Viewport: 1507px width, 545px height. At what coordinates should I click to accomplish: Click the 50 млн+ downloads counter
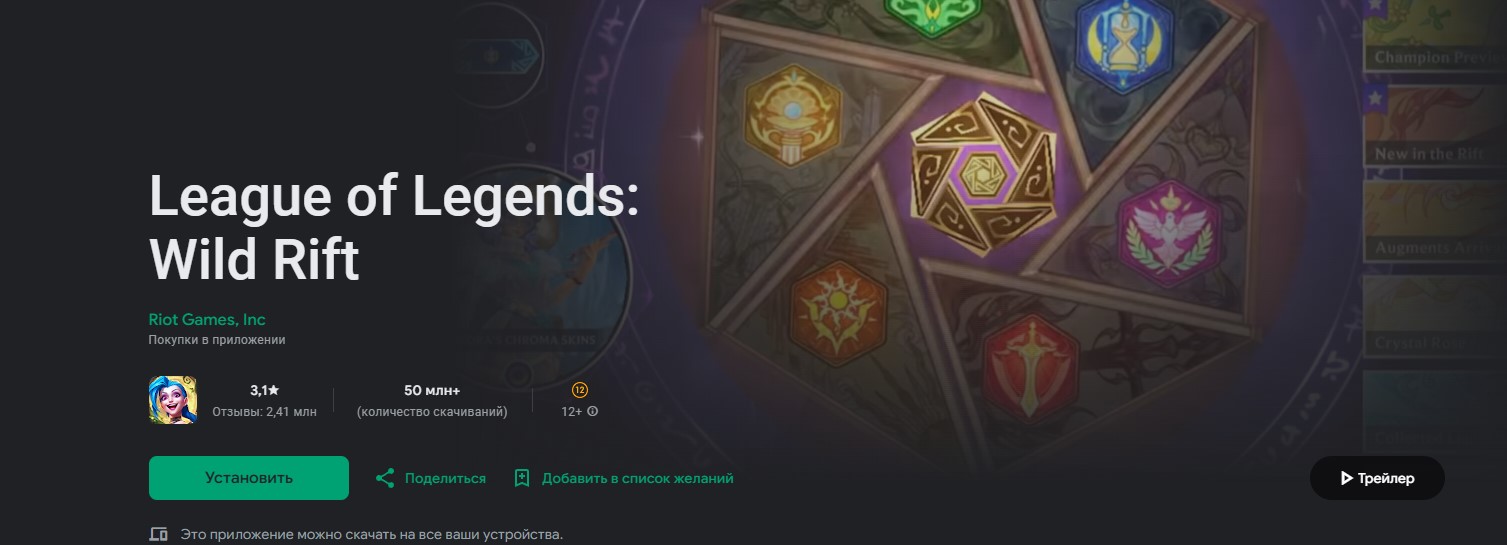click(432, 390)
